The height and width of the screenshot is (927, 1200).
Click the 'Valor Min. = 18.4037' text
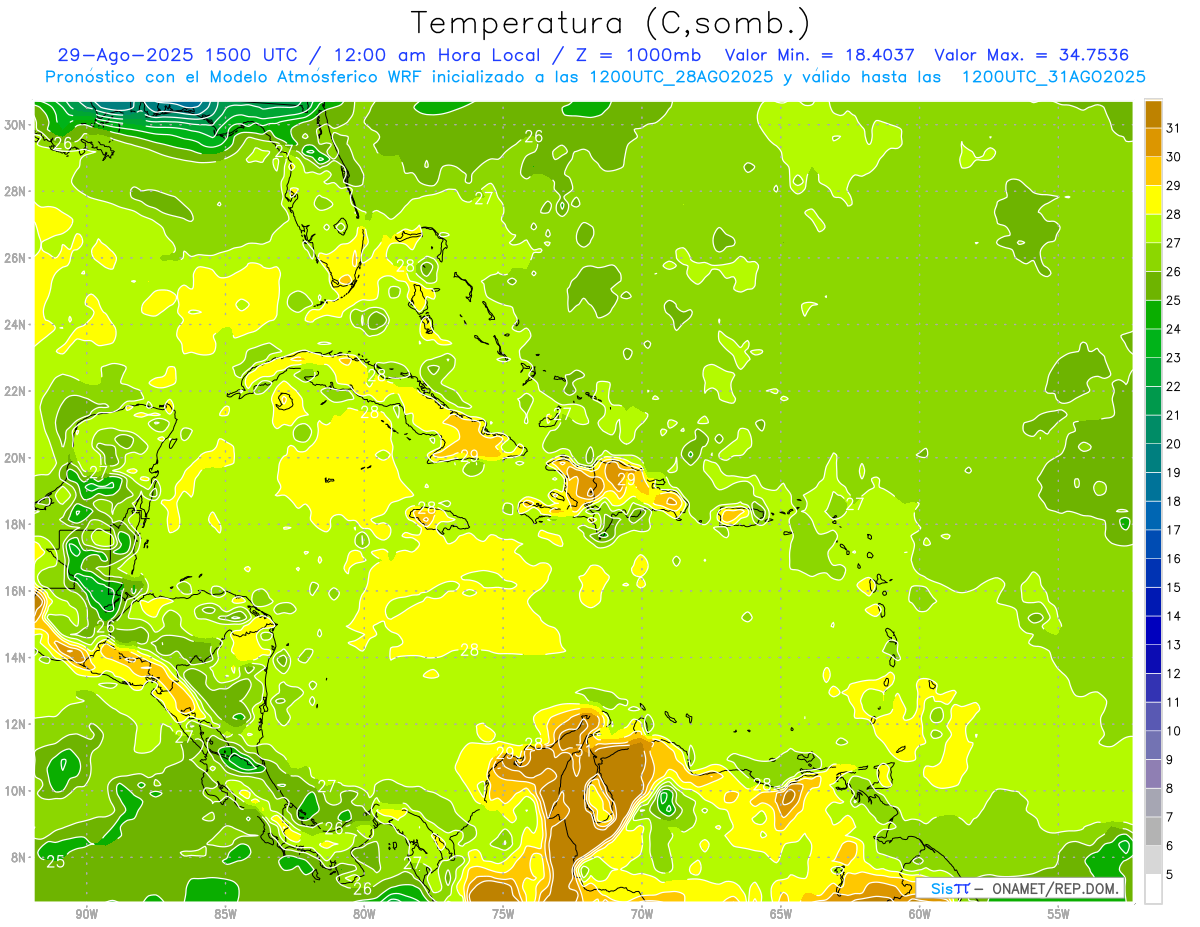point(821,55)
